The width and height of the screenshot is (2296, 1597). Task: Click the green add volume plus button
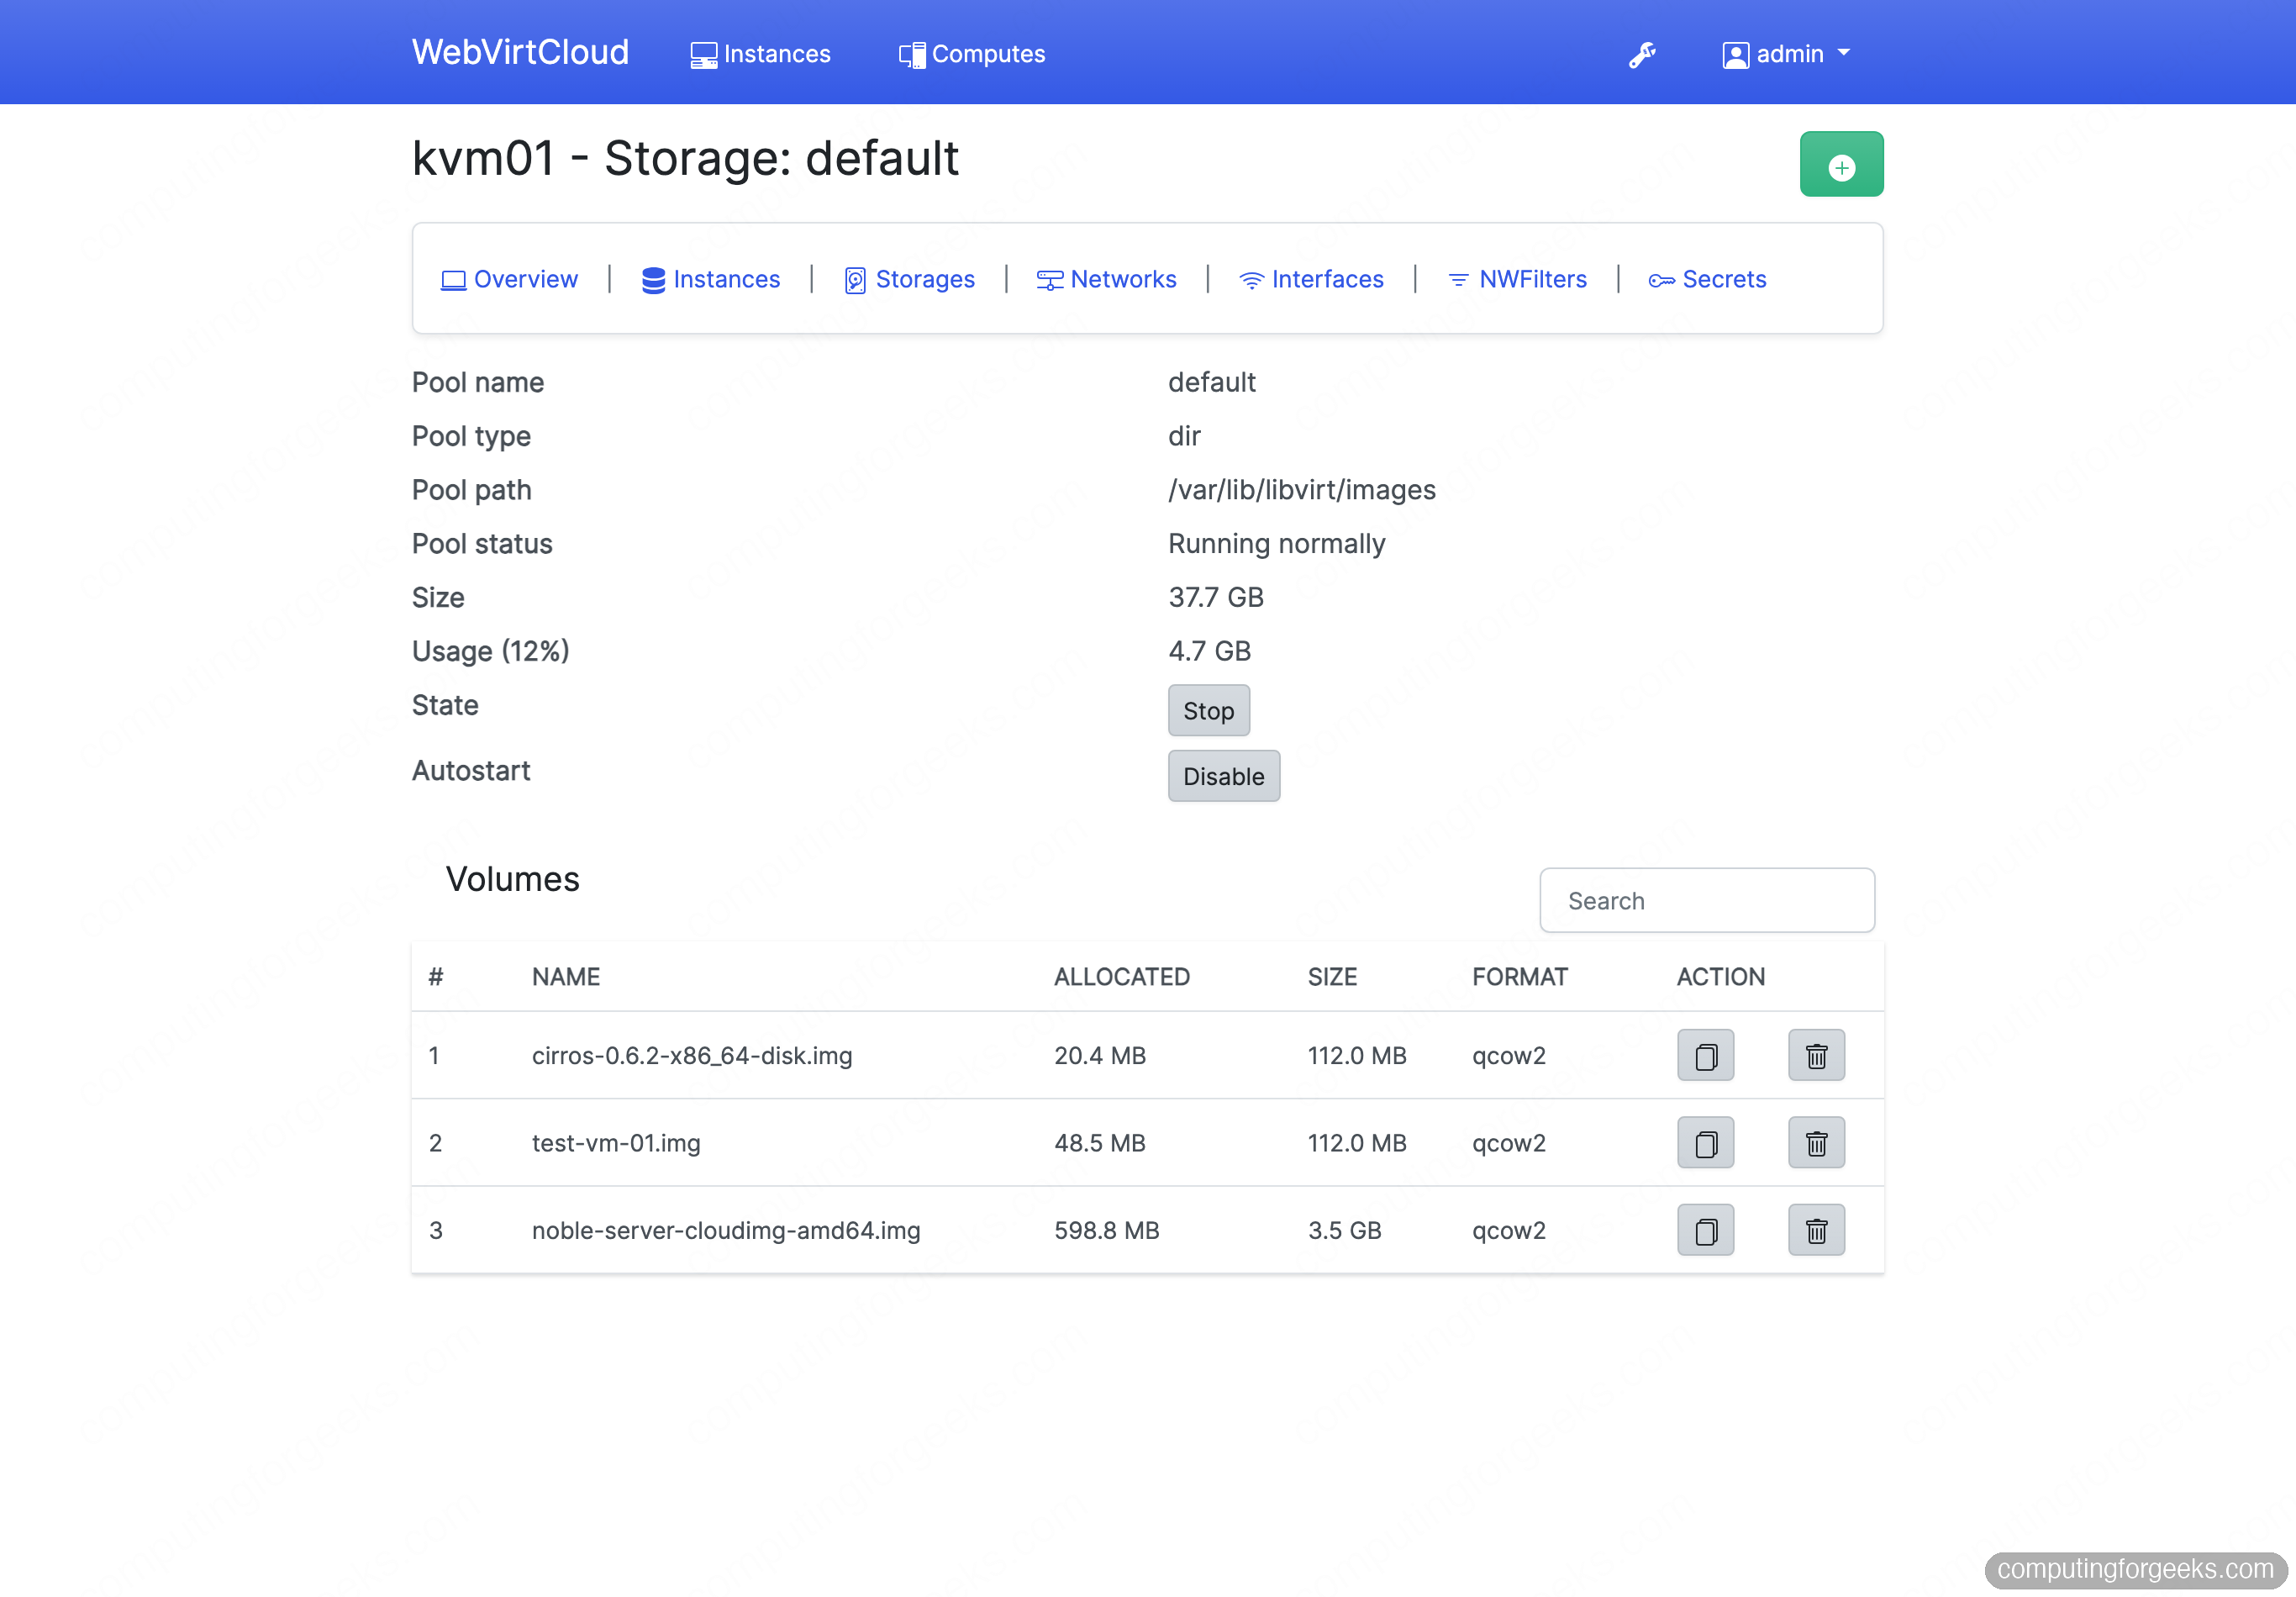click(x=1841, y=164)
